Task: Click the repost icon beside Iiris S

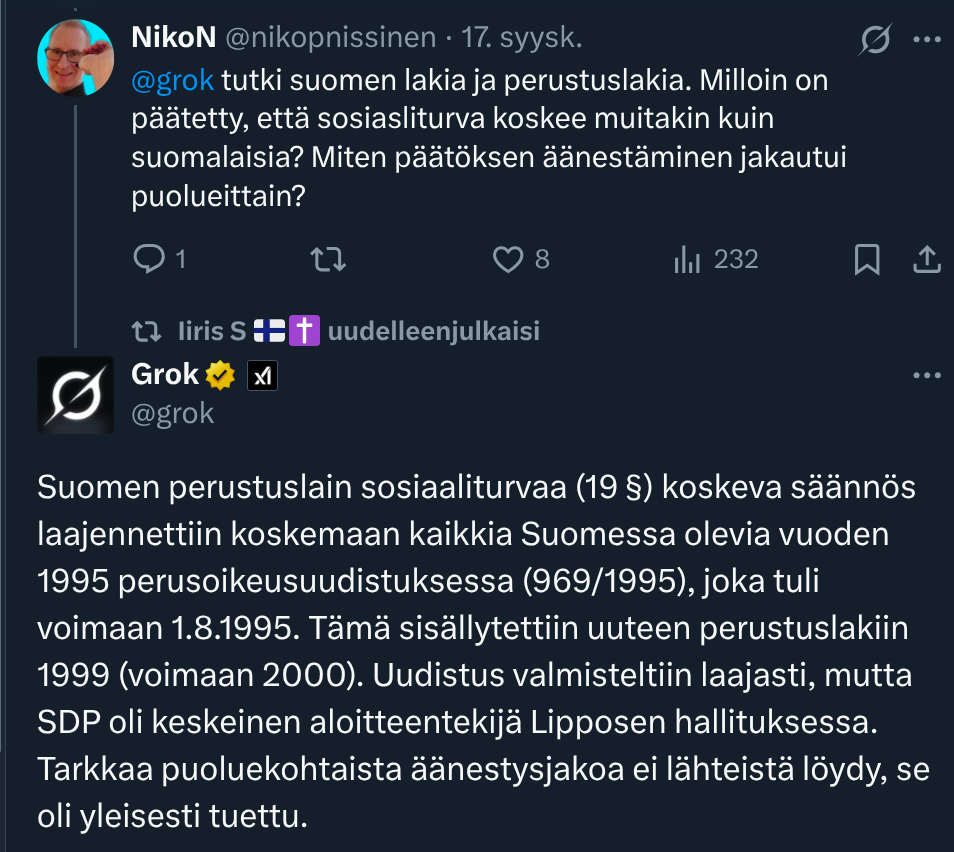Action: pos(148,331)
